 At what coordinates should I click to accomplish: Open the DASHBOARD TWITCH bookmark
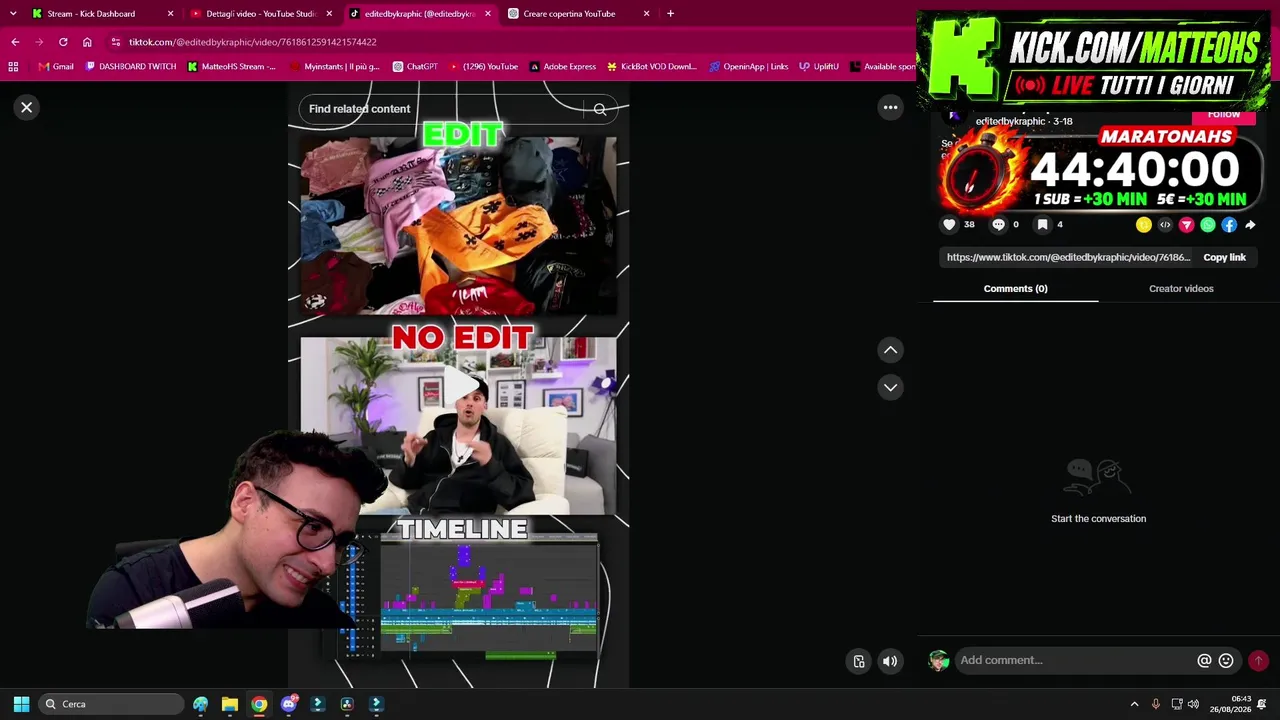(131, 67)
